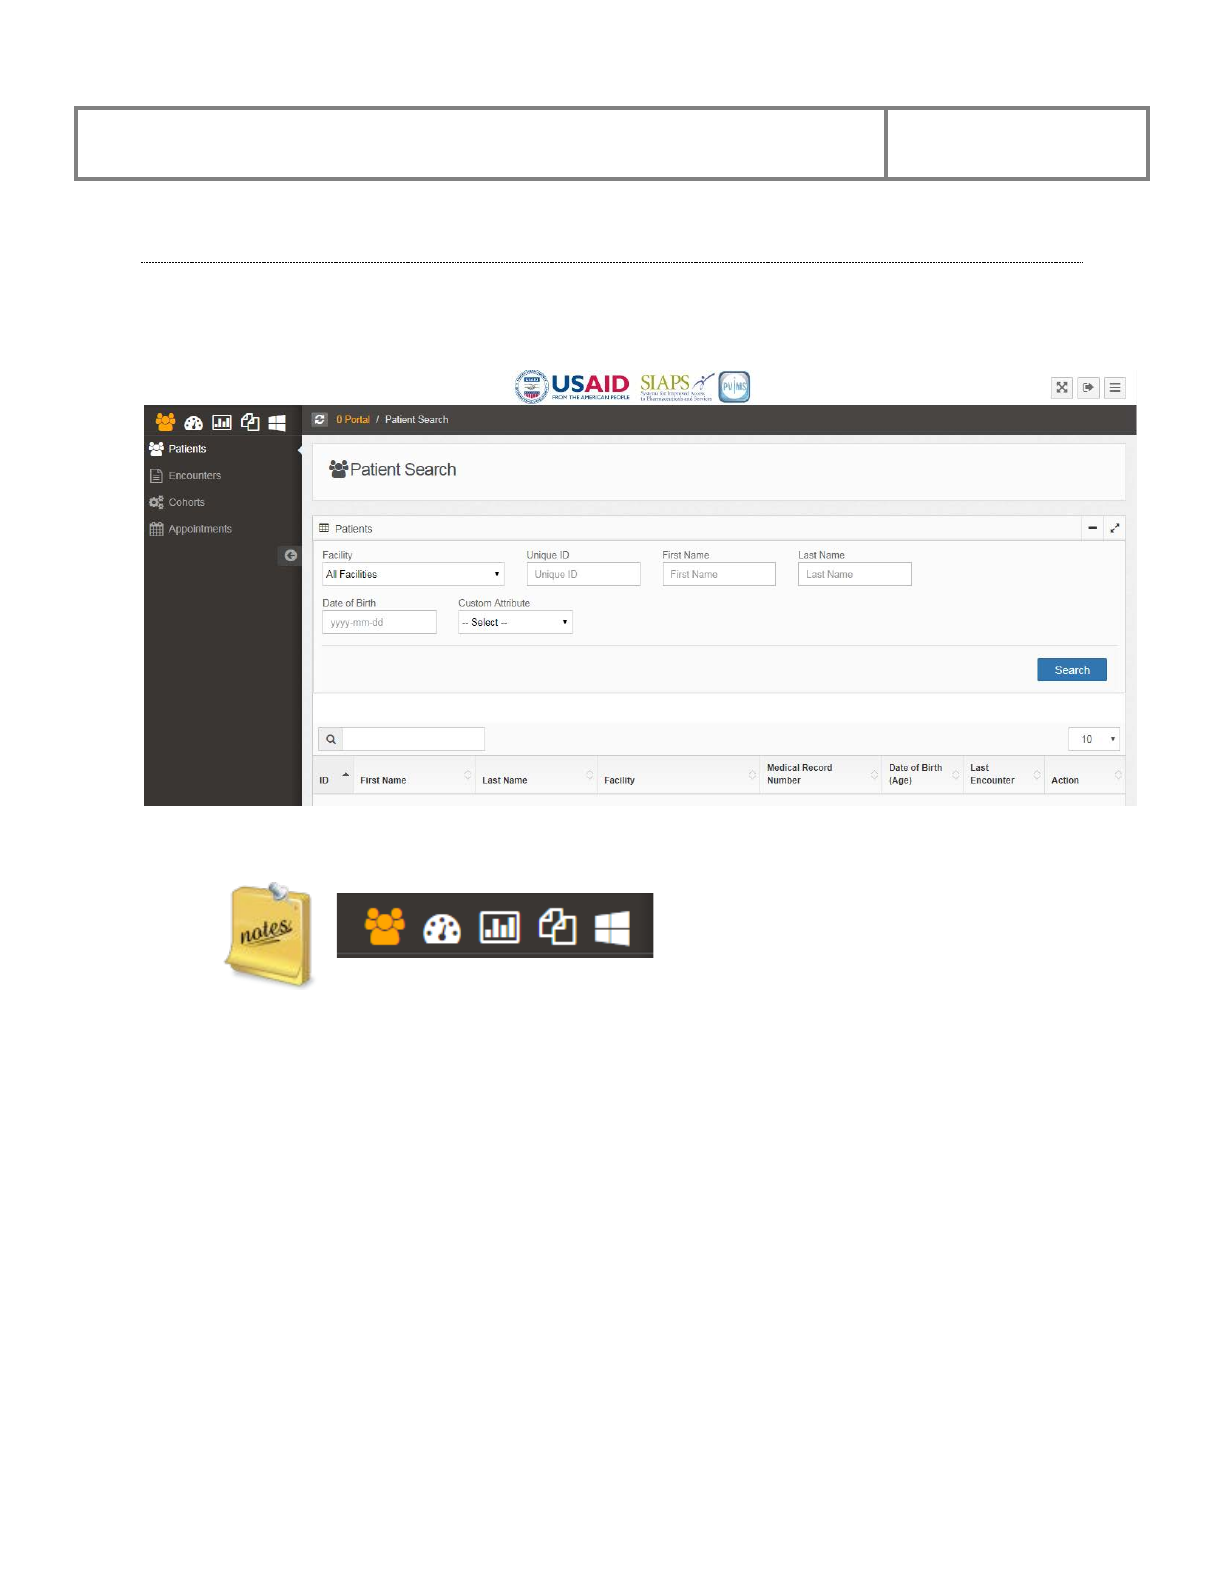The height and width of the screenshot is (1584, 1224).
Task: Sort by Date of Birth (Age) column header
Action: 923,776
